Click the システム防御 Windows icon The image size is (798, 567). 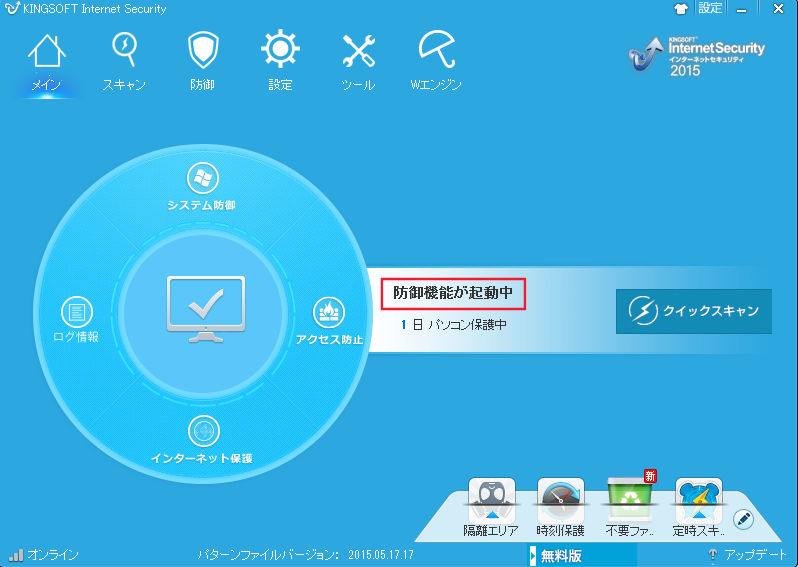tap(203, 178)
